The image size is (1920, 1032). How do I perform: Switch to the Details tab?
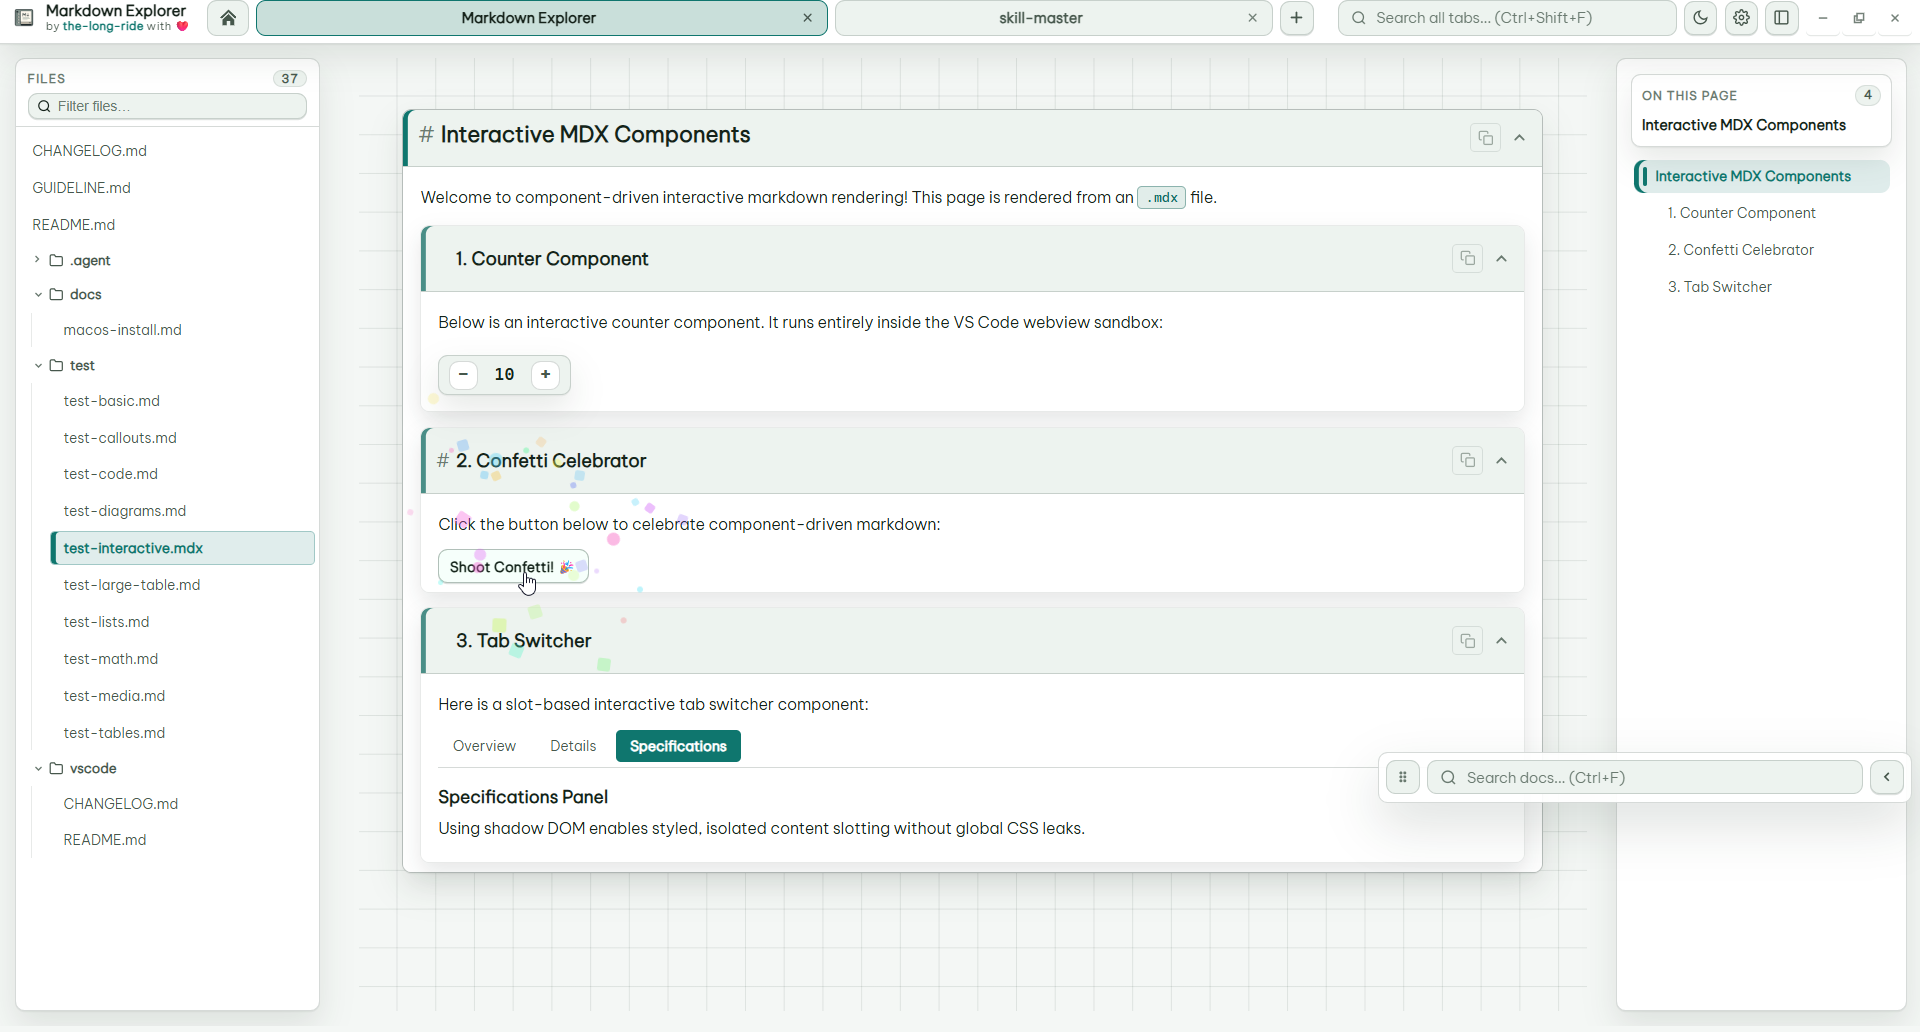point(573,746)
